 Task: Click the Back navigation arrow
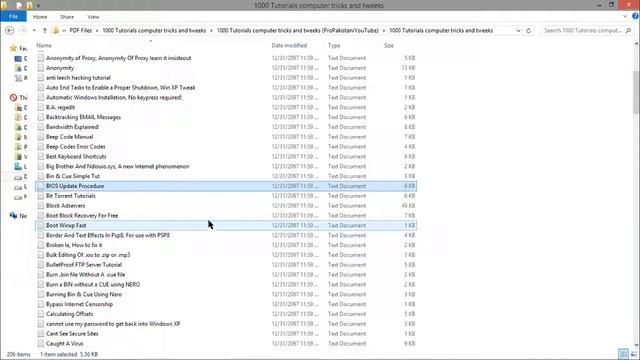pyautogui.click(x=9, y=31)
